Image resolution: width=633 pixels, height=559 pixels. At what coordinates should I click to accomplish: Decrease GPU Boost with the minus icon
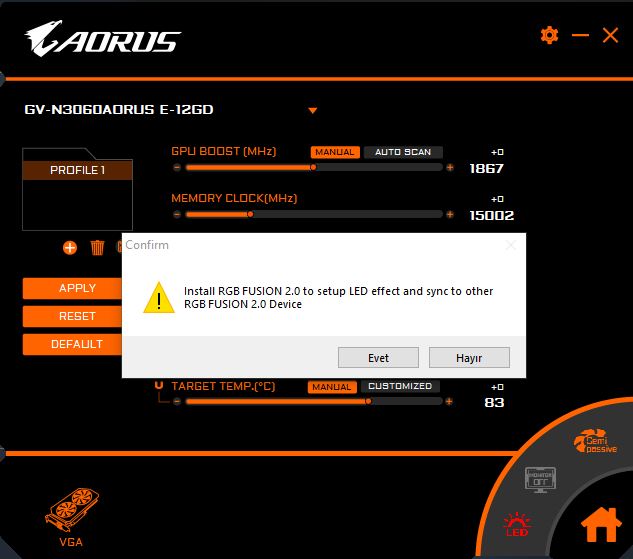click(x=177, y=167)
